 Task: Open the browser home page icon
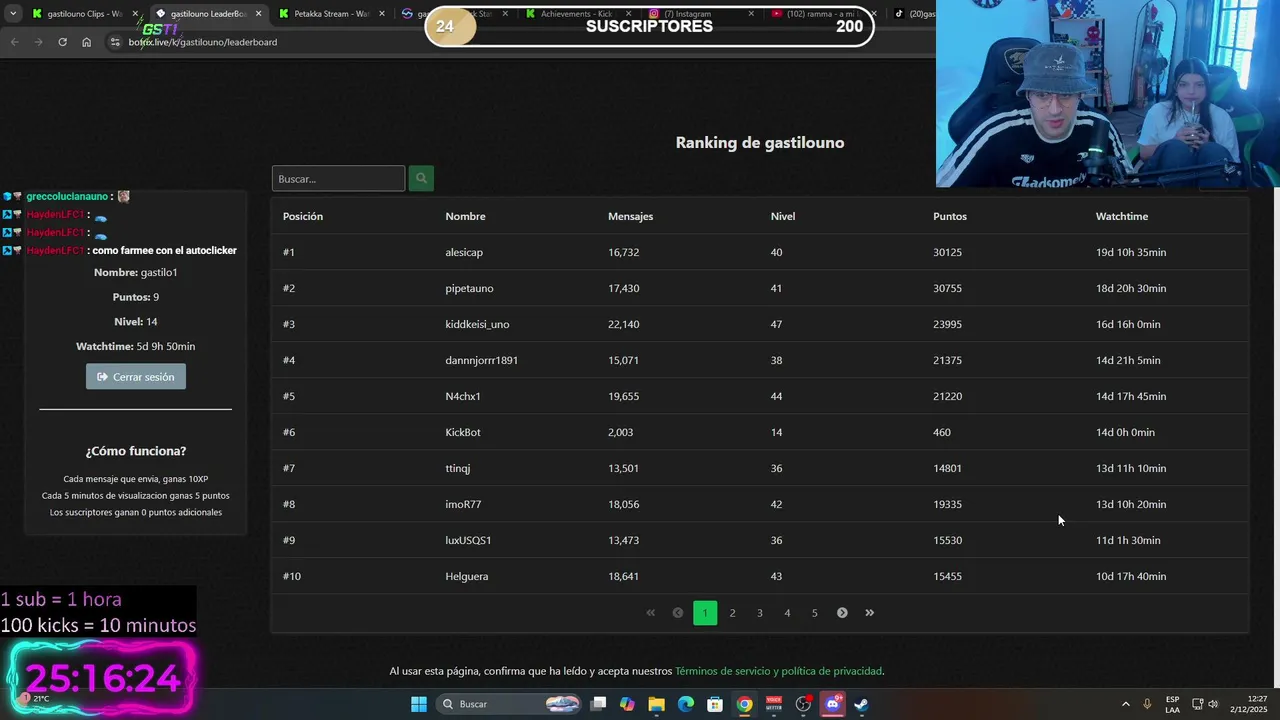(x=86, y=42)
